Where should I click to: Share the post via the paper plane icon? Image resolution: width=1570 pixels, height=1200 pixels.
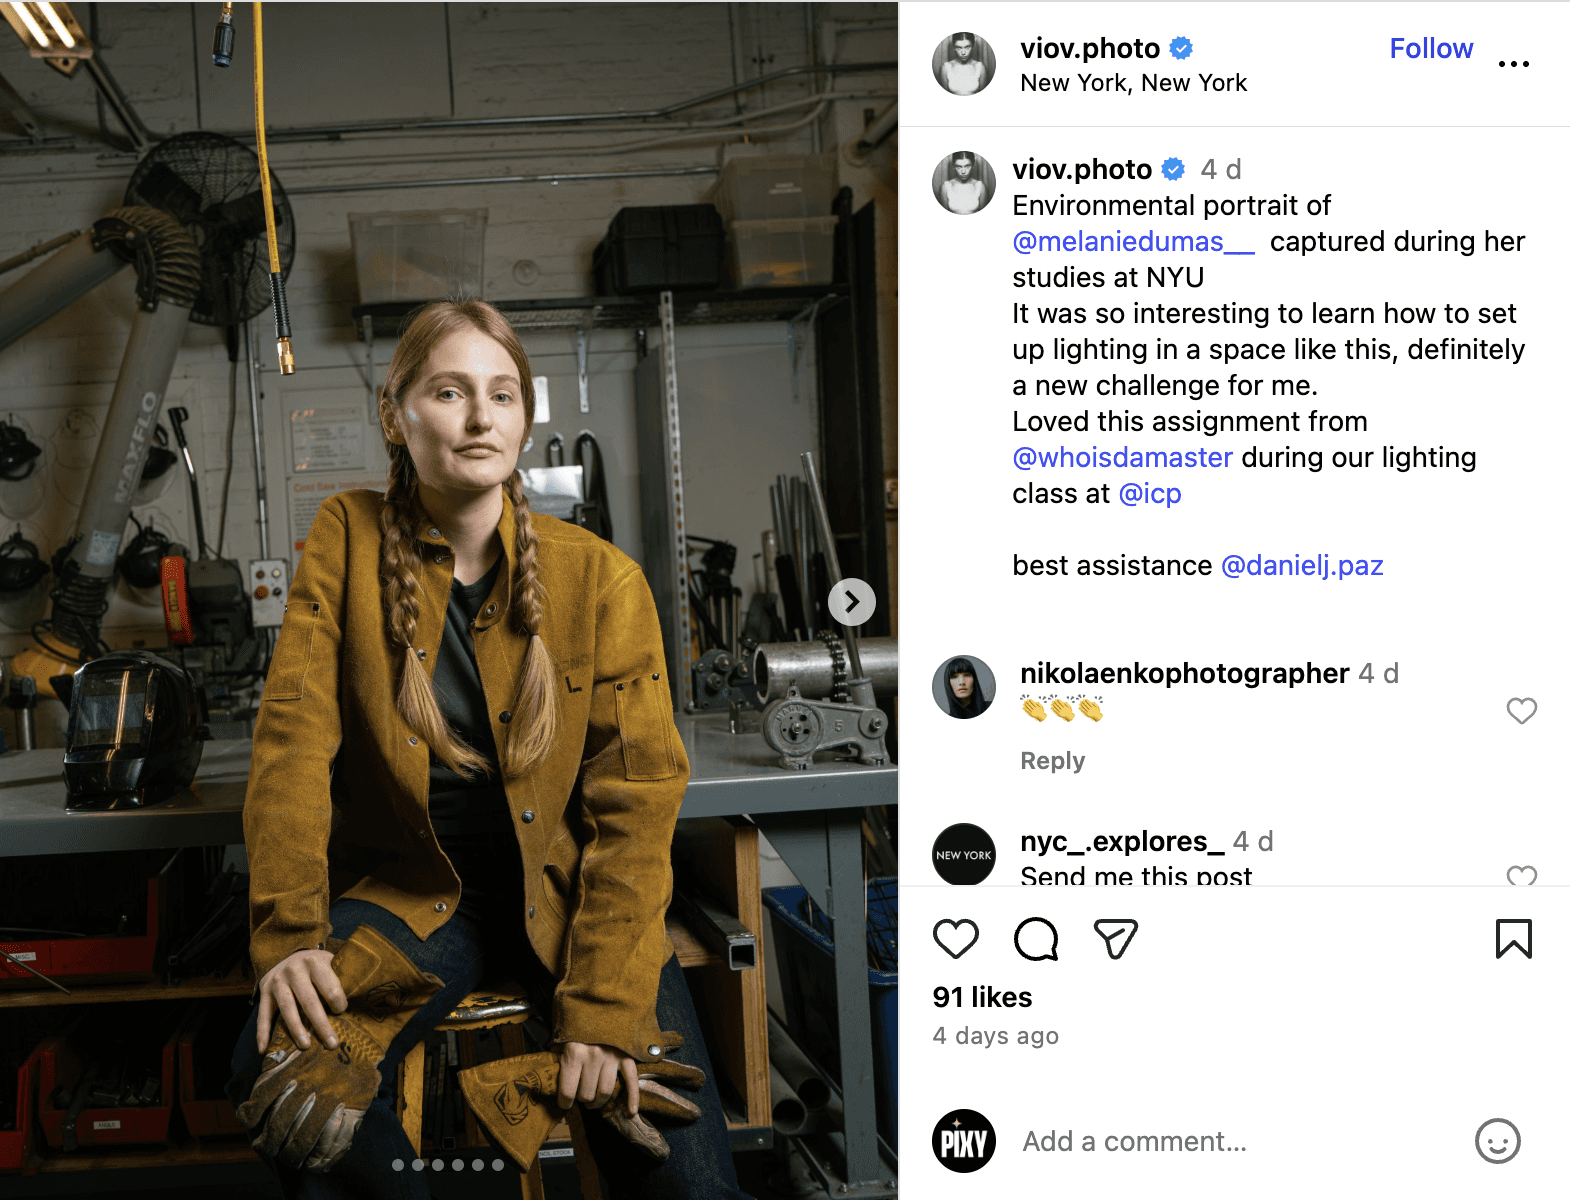coord(1114,938)
